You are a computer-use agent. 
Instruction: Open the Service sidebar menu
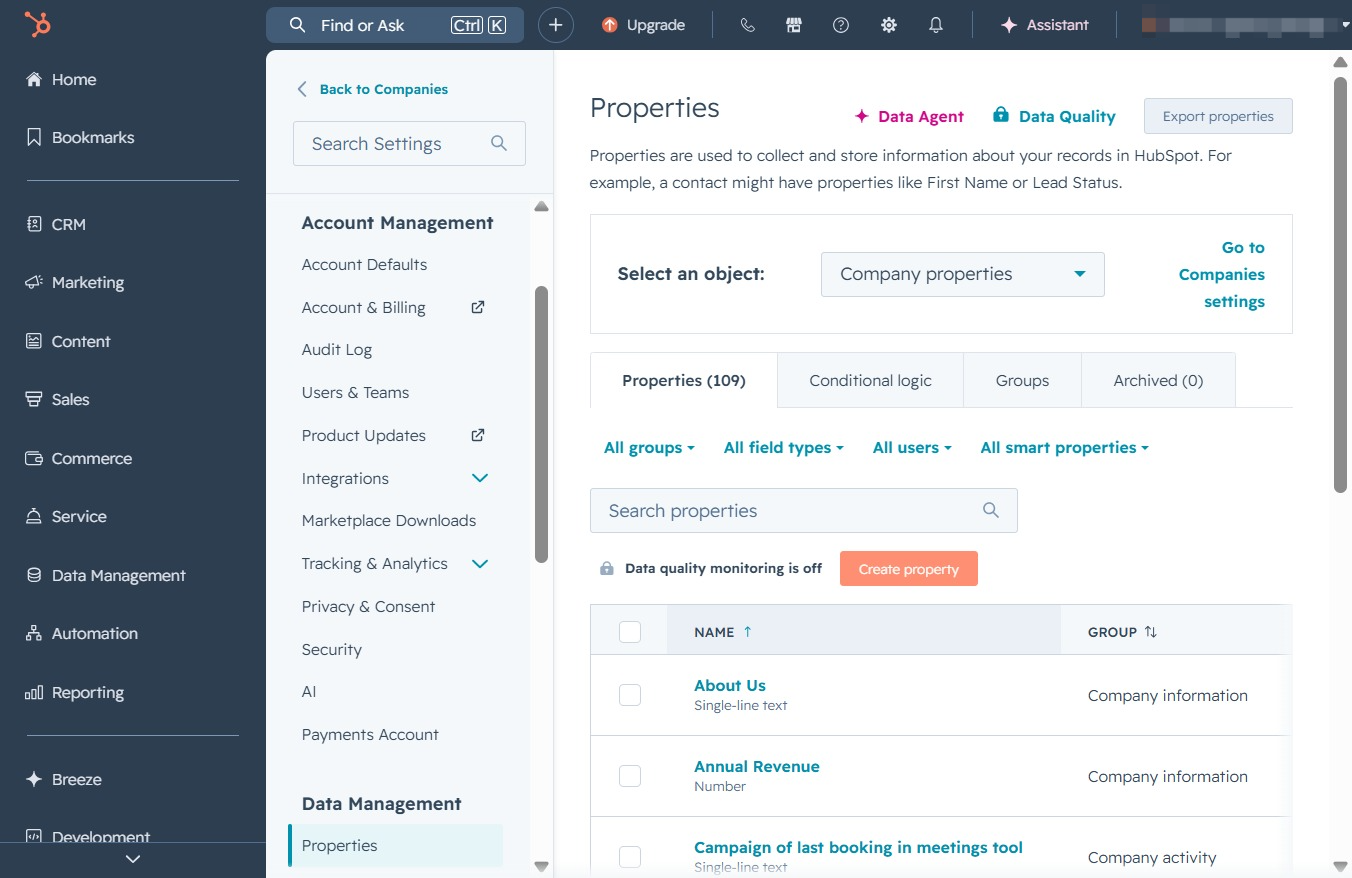[x=66, y=516]
